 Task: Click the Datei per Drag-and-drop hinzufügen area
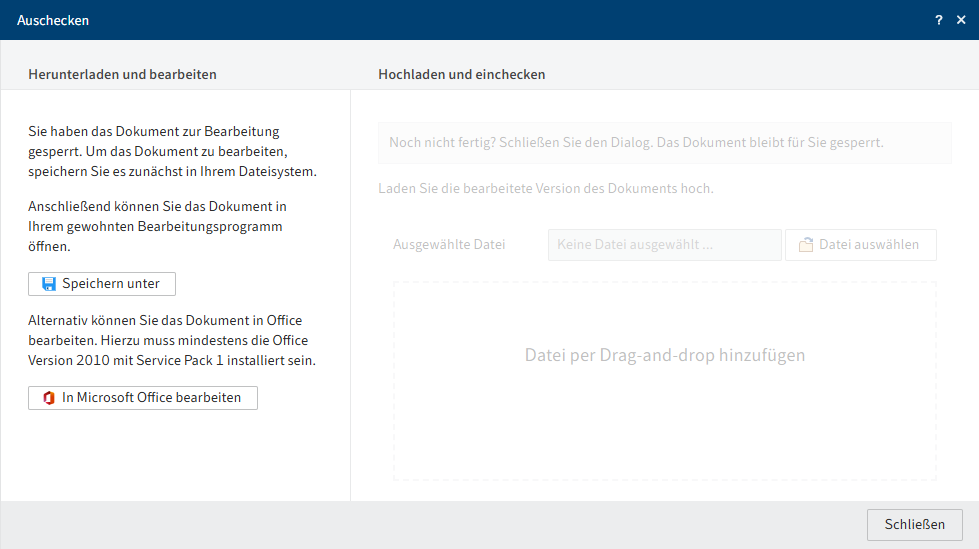[664, 381]
